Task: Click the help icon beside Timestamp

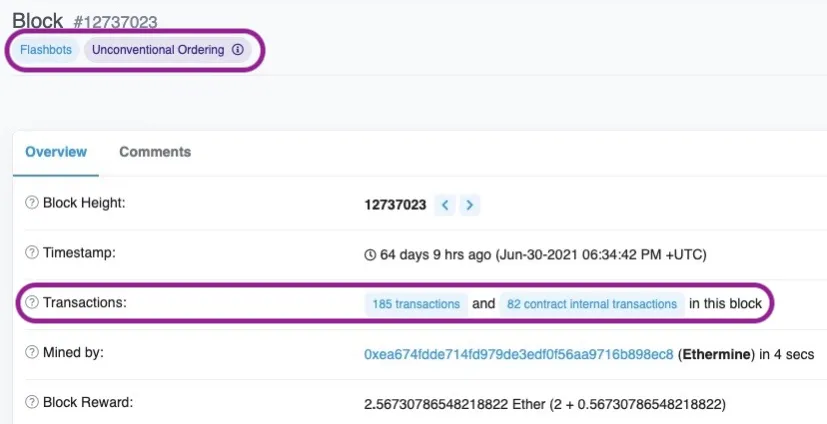Action: [31, 253]
